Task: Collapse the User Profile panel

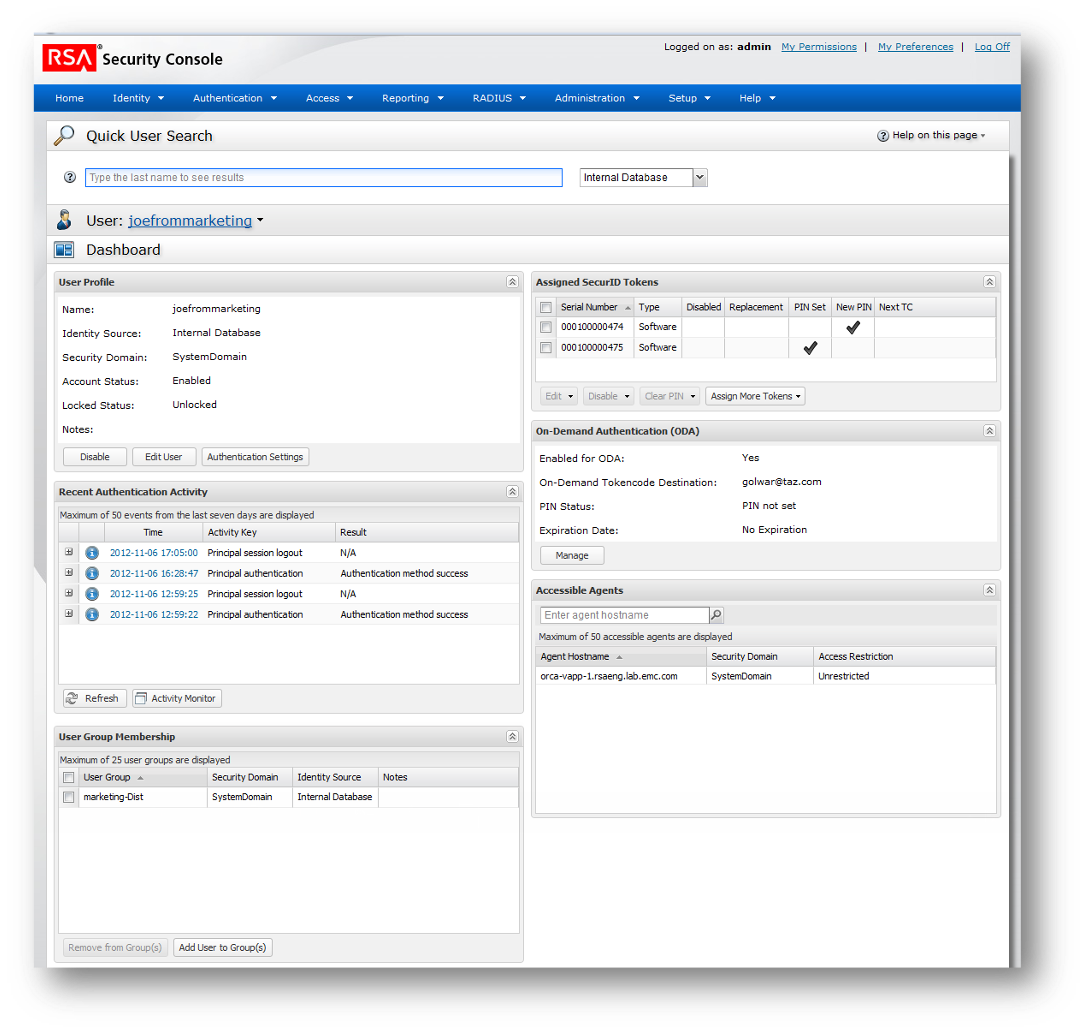Action: 512,283
